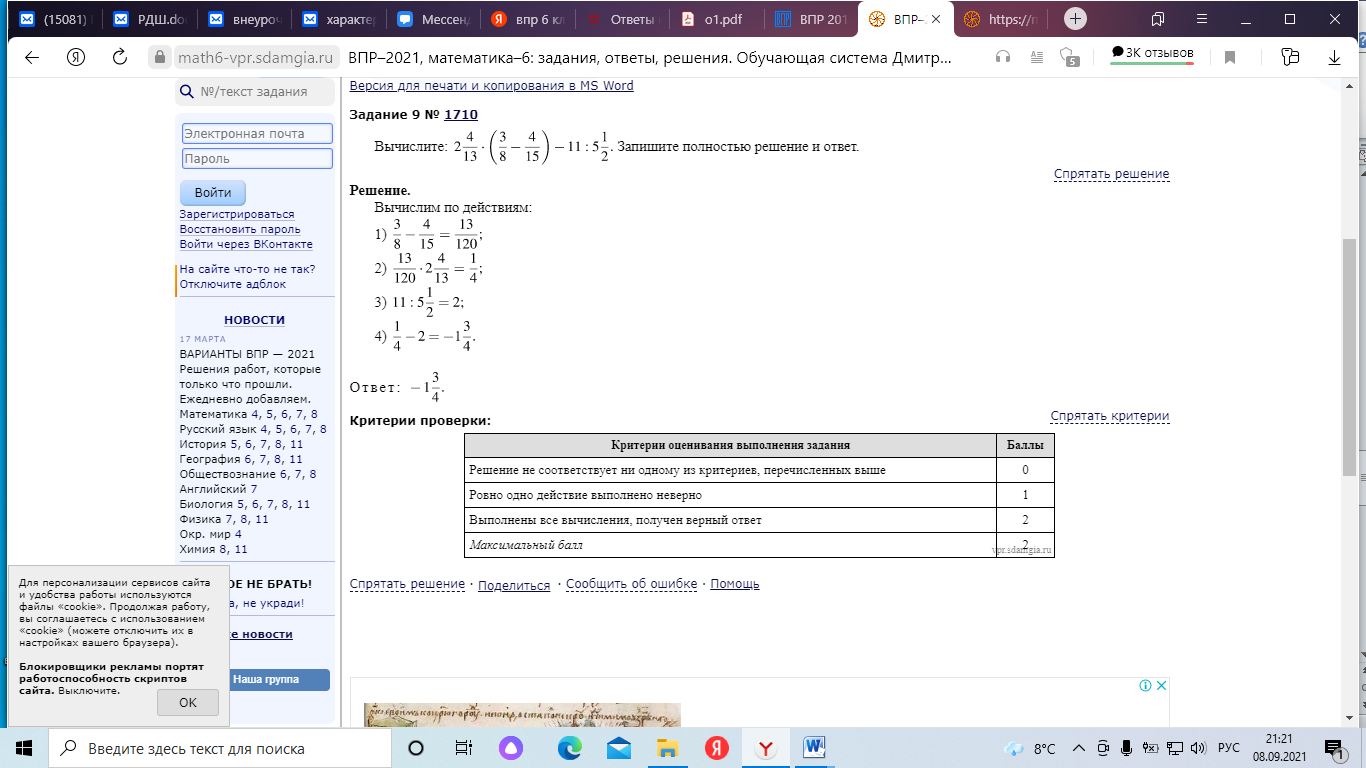Open Microsoft Edge from taskbar
Viewport: 1366px width, 768px height.
point(570,748)
